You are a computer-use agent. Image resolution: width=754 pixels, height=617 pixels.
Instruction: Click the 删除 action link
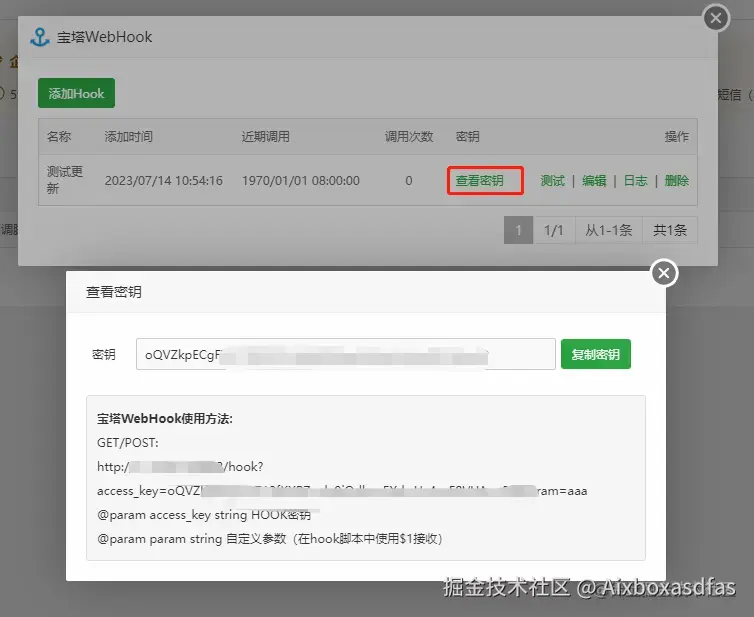[x=677, y=181]
